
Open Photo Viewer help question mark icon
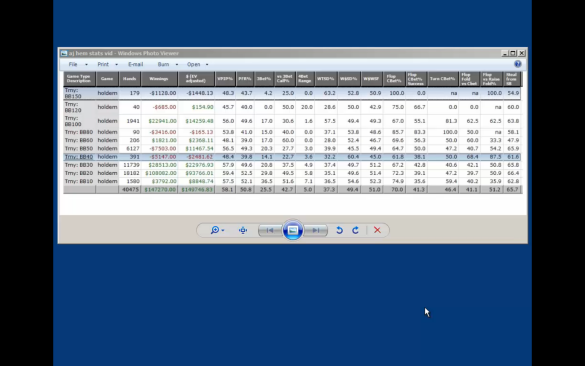tap(517, 64)
